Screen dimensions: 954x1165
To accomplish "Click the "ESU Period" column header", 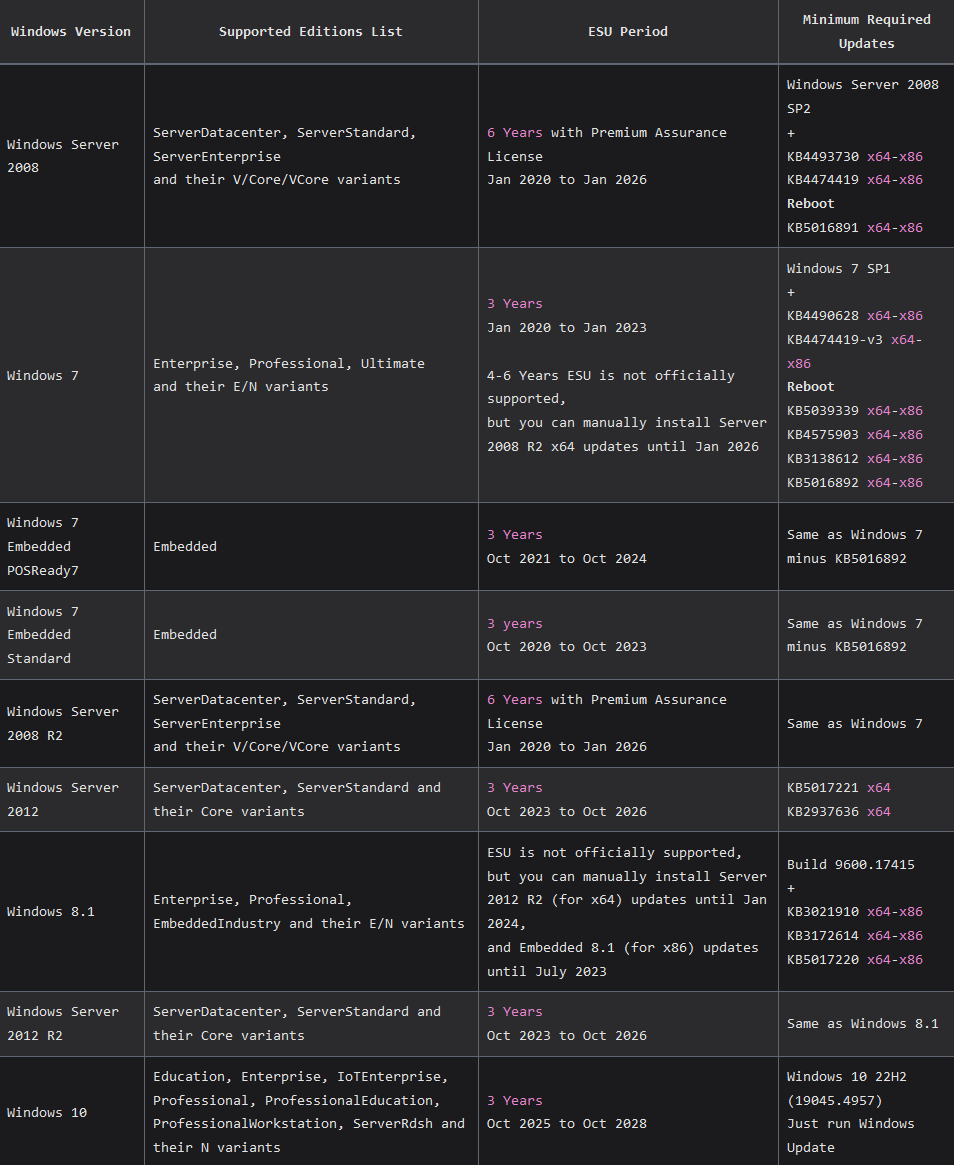I will (x=628, y=32).
